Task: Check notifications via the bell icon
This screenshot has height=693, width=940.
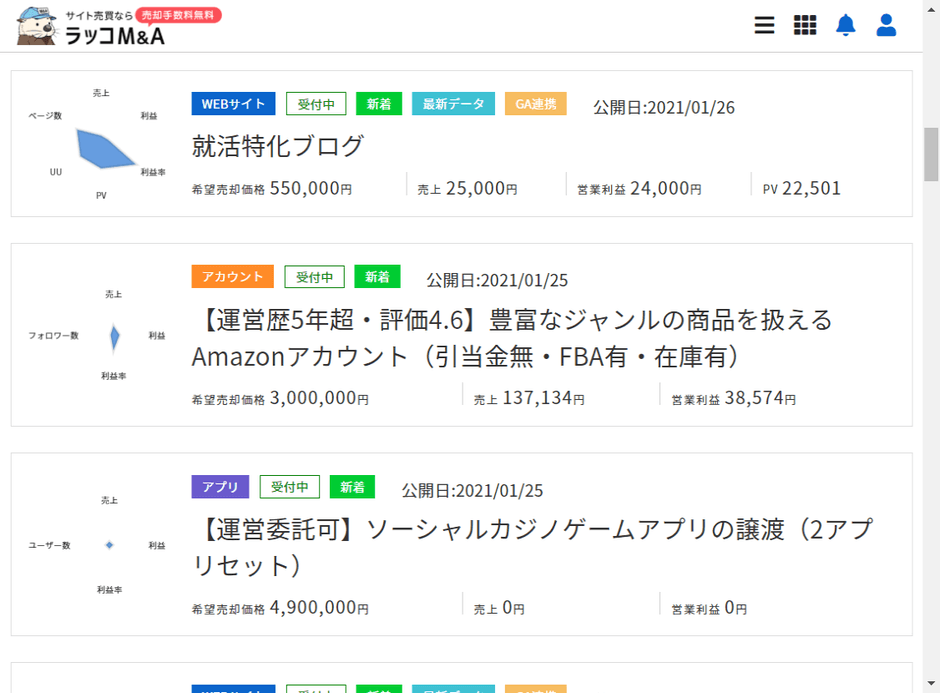Action: point(845,25)
